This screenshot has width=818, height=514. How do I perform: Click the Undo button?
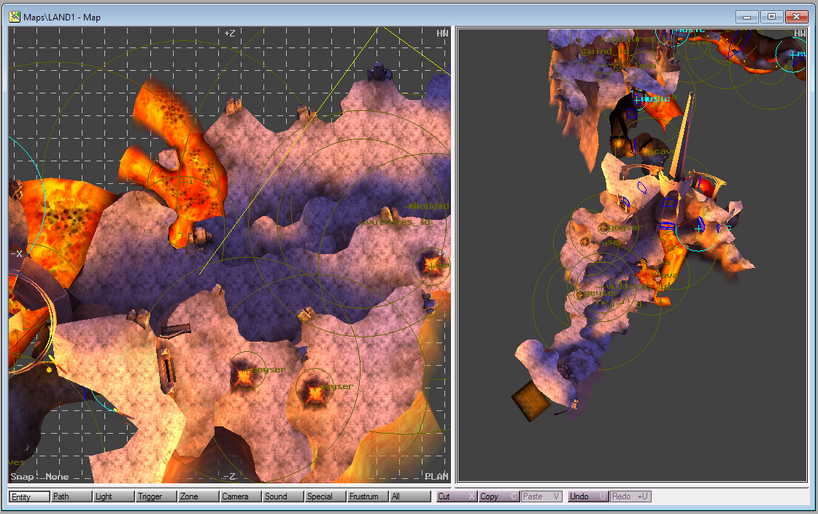(x=587, y=496)
